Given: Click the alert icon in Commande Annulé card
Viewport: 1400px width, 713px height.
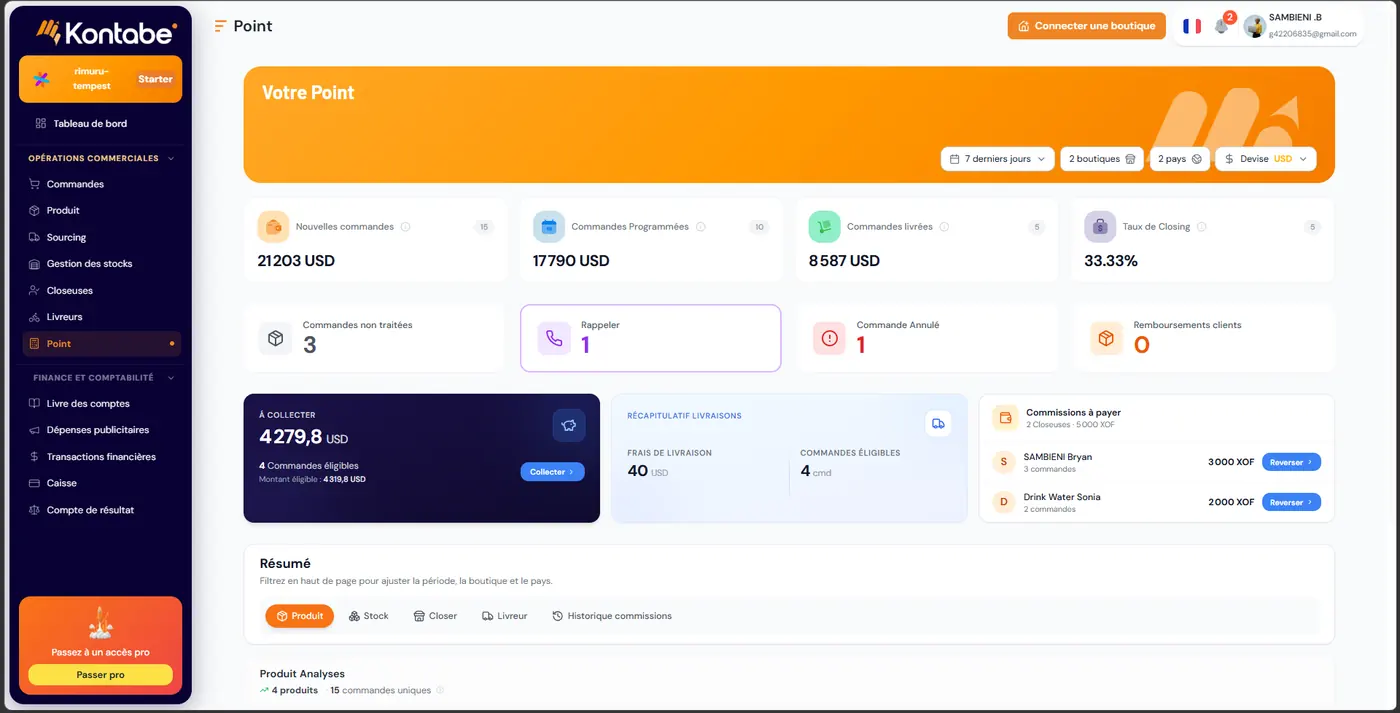Looking at the screenshot, I should 829,338.
